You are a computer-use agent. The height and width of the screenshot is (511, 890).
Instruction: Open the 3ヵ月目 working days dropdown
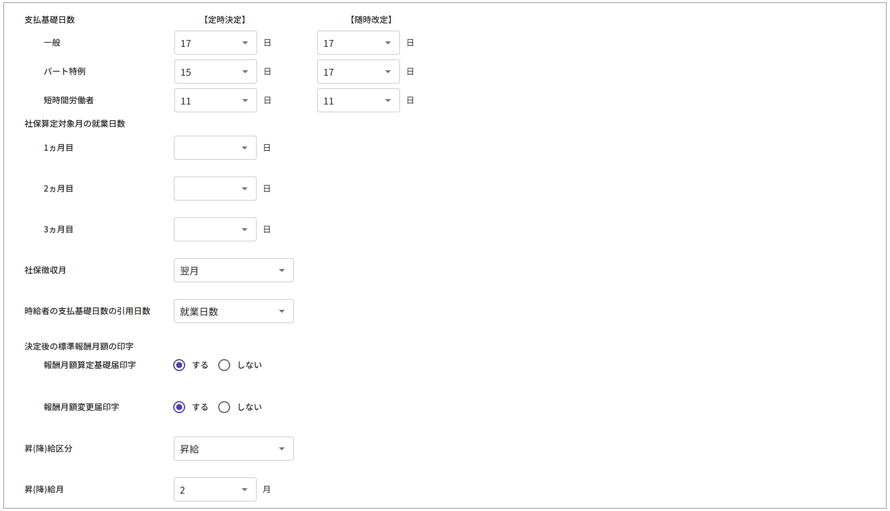[215, 230]
